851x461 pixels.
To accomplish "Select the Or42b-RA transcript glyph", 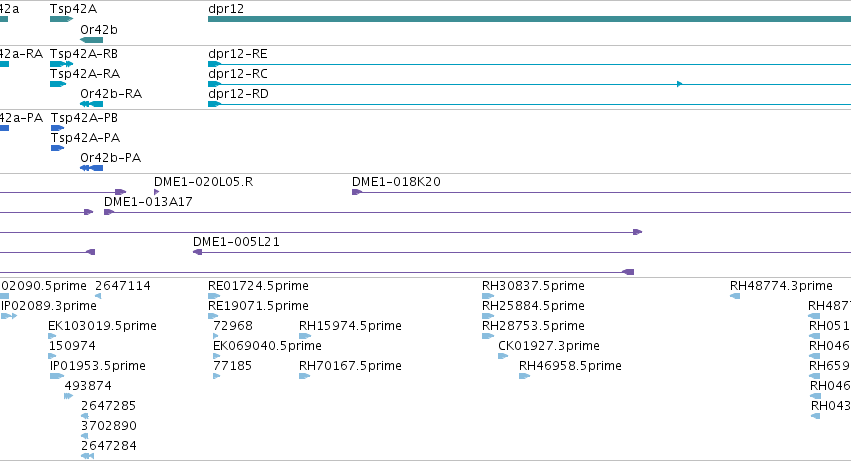I will pos(91,104).
